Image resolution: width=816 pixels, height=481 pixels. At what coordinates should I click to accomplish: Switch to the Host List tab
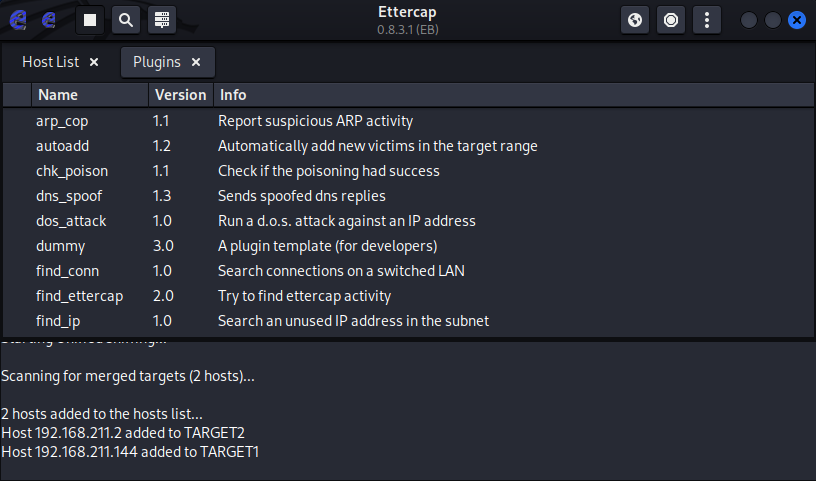50,62
